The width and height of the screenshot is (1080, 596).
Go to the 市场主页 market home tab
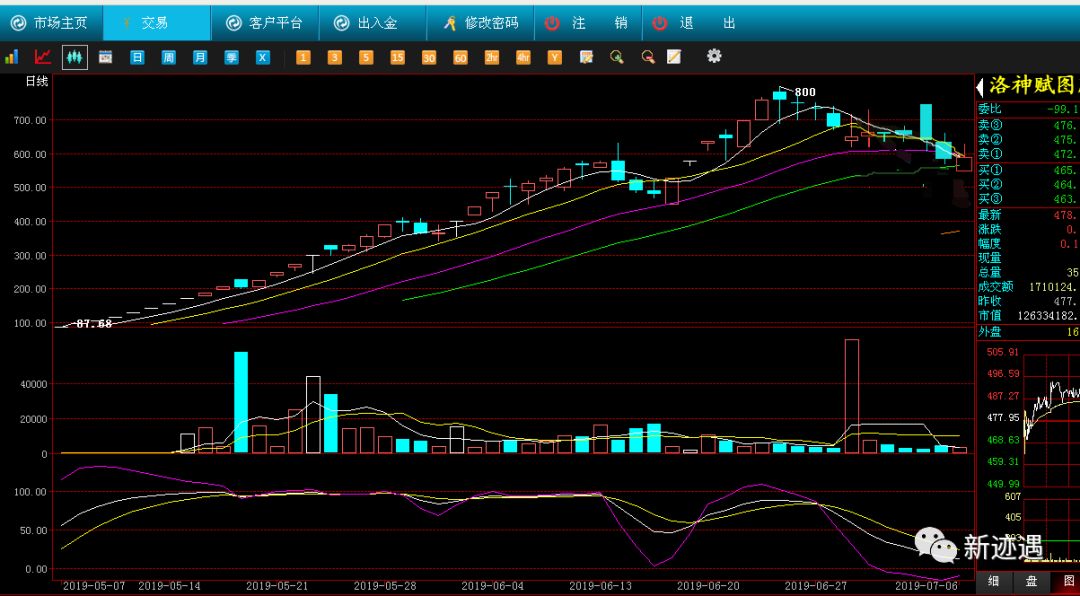coord(49,23)
